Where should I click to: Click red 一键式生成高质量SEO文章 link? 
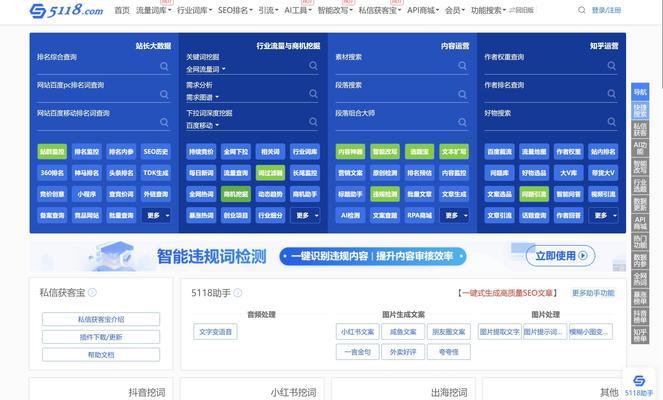coord(507,293)
